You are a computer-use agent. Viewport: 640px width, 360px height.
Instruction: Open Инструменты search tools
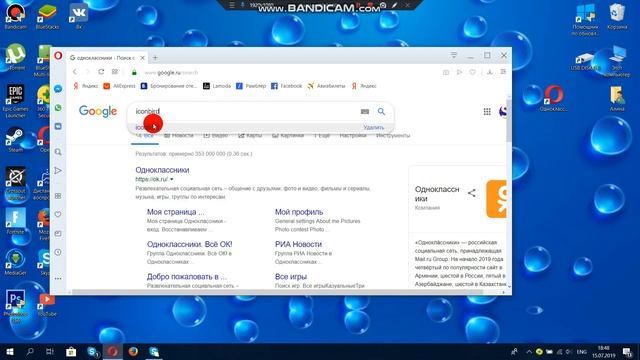pyautogui.click(x=393, y=136)
